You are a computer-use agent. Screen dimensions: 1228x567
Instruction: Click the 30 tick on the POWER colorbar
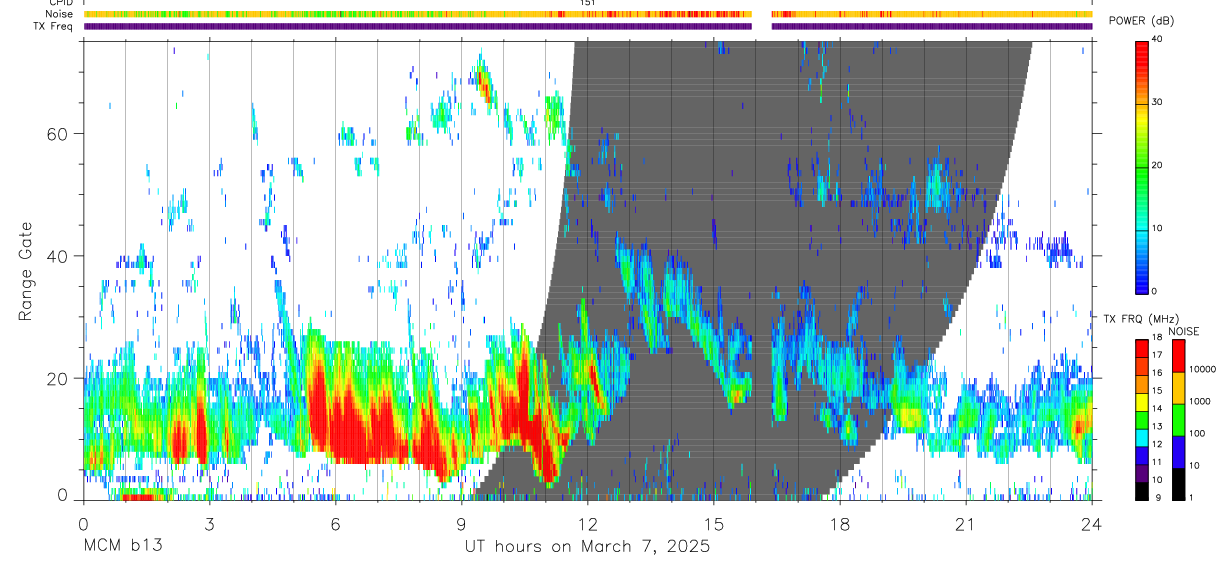1159,102
